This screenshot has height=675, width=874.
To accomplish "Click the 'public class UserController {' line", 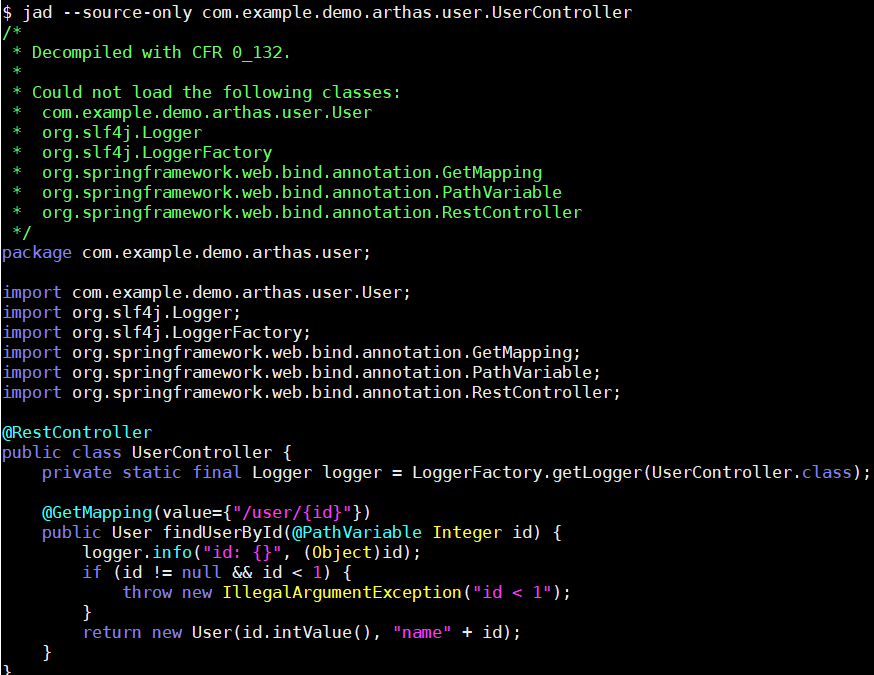I will click(147, 453).
